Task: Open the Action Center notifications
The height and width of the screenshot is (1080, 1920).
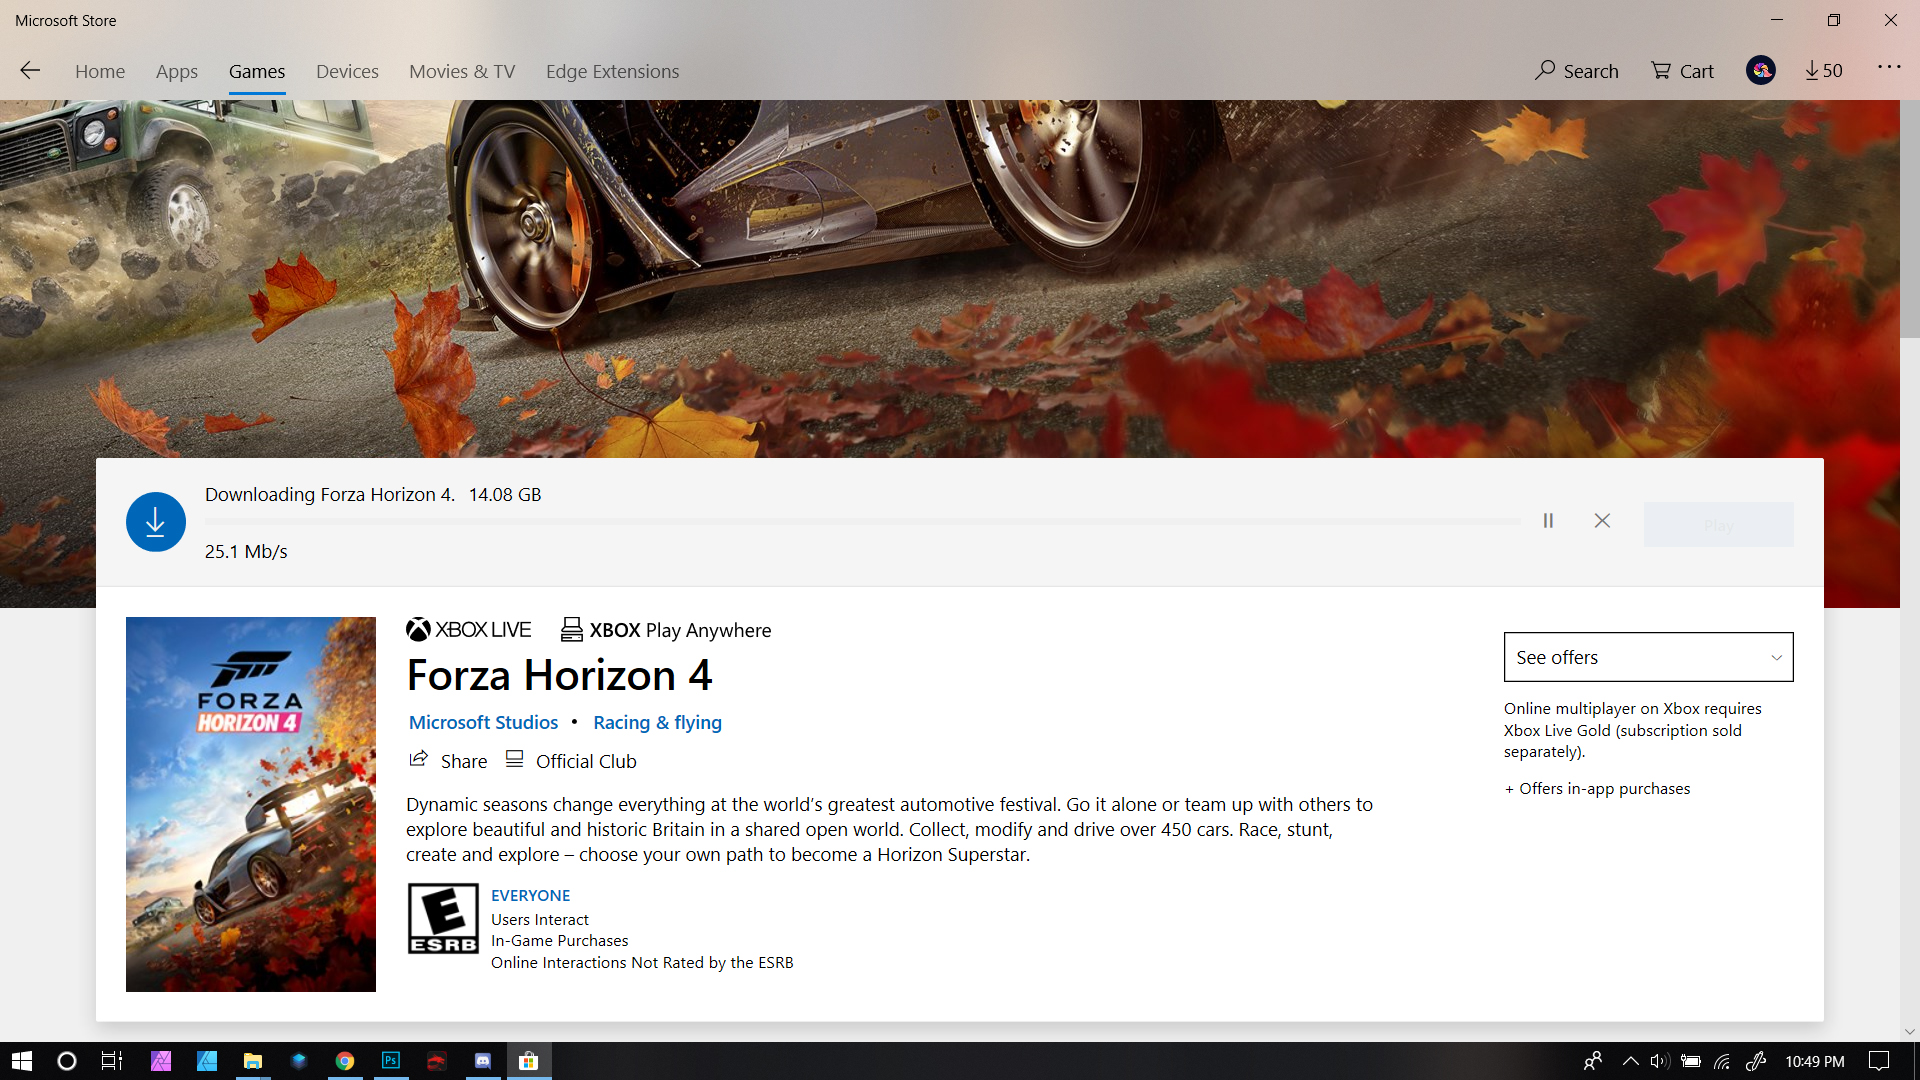Action: click(1879, 1061)
